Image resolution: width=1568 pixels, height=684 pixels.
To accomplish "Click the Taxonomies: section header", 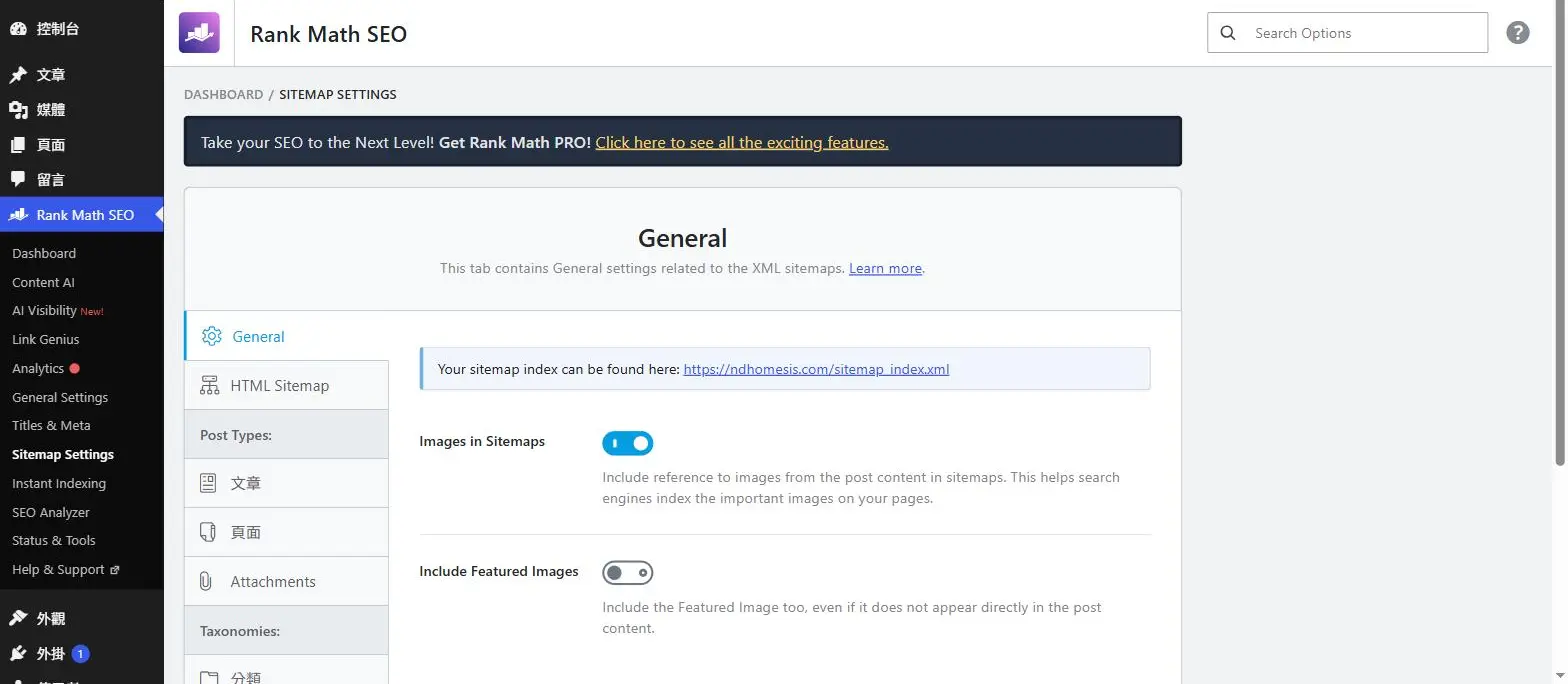I will click(240, 631).
